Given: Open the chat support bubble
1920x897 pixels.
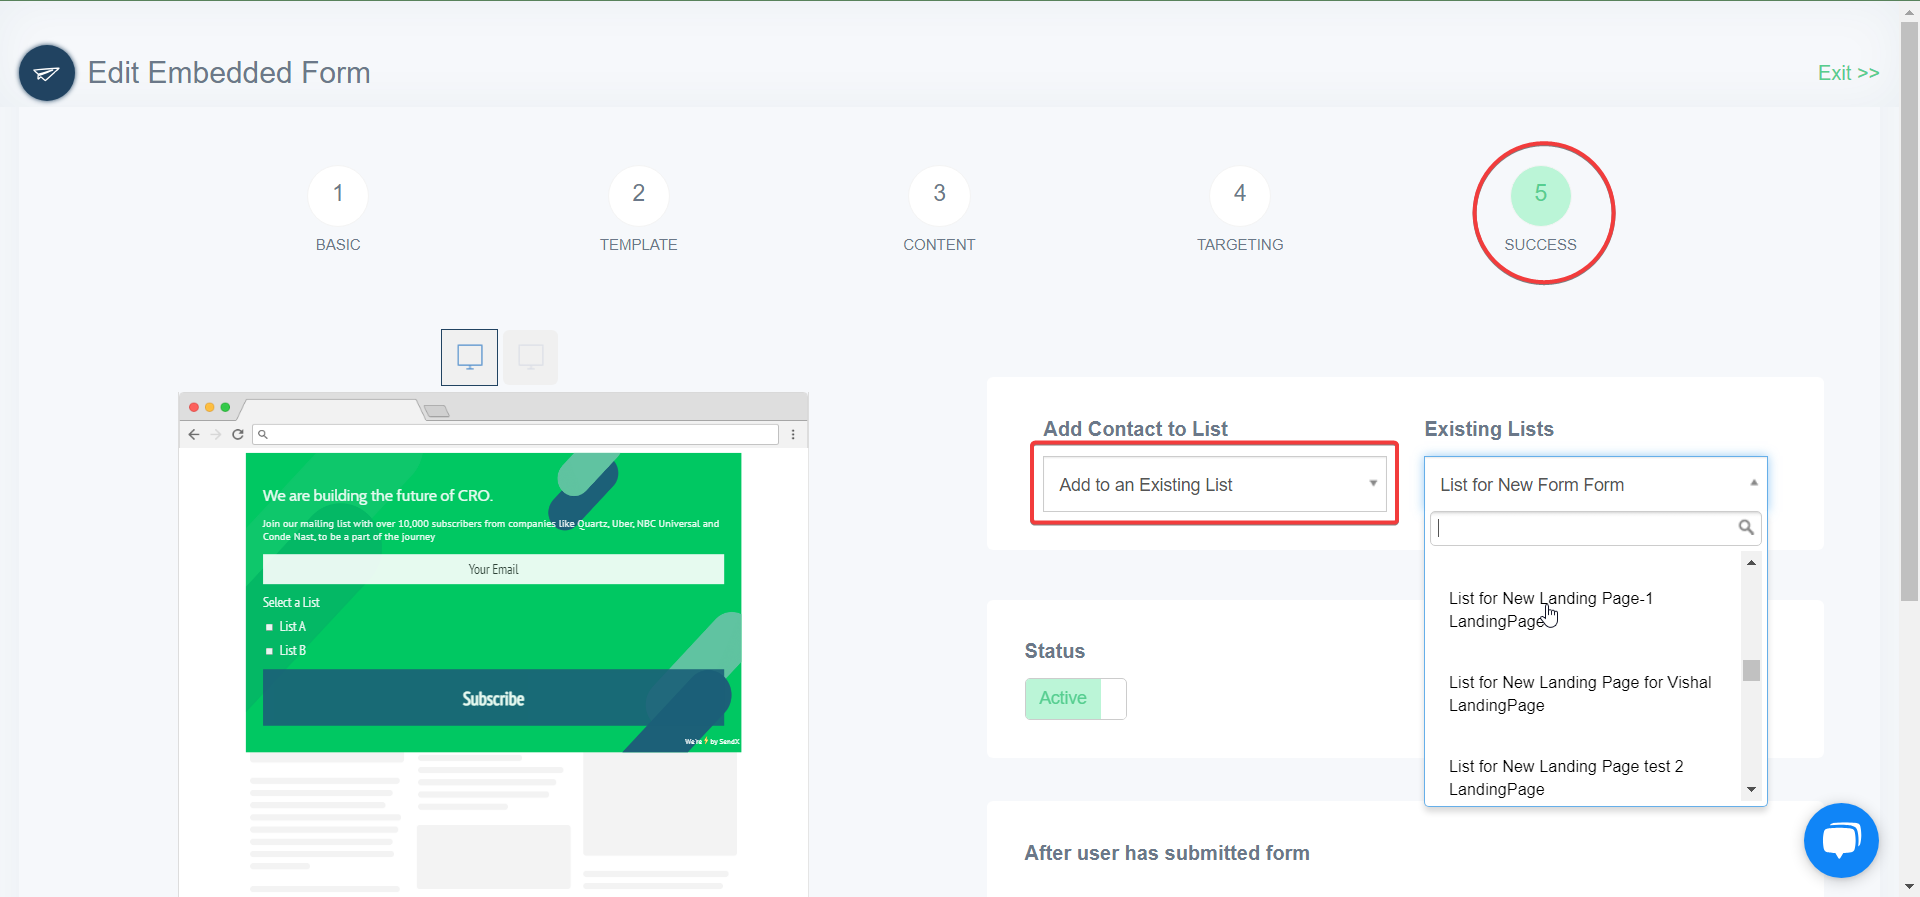Looking at the screenshot, I should click(x=1841, y=840).
